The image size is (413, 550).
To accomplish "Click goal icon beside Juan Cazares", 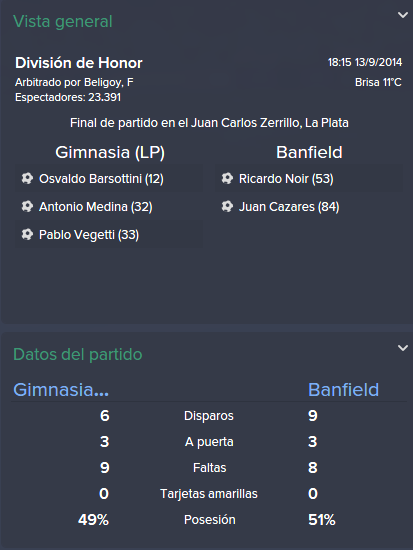I will coord(227,207).
